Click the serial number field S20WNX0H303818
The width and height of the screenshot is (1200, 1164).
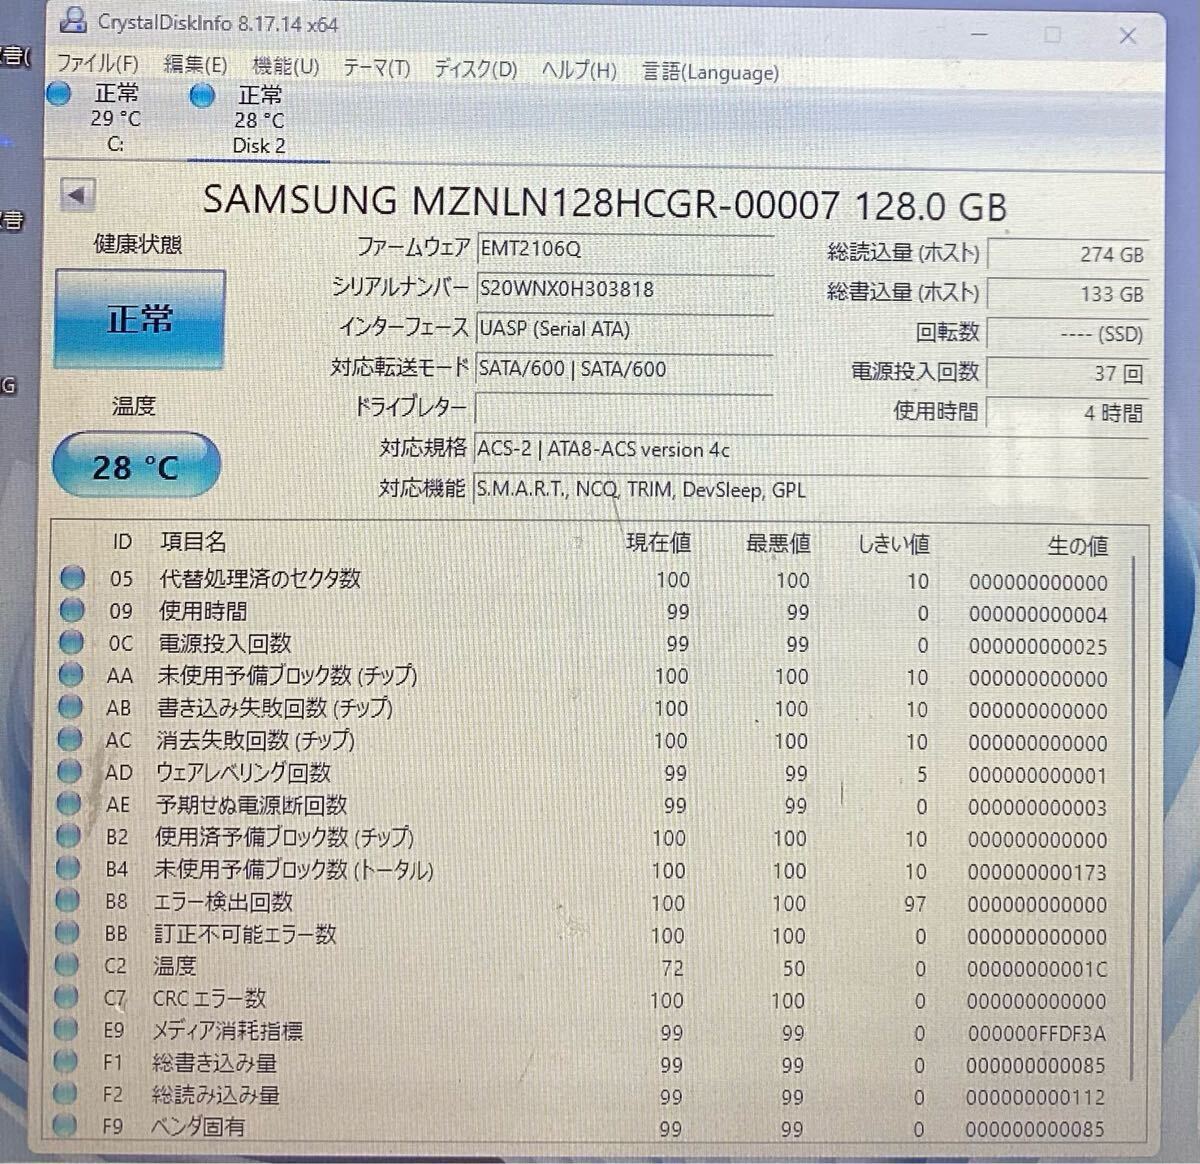click(625, 289)
